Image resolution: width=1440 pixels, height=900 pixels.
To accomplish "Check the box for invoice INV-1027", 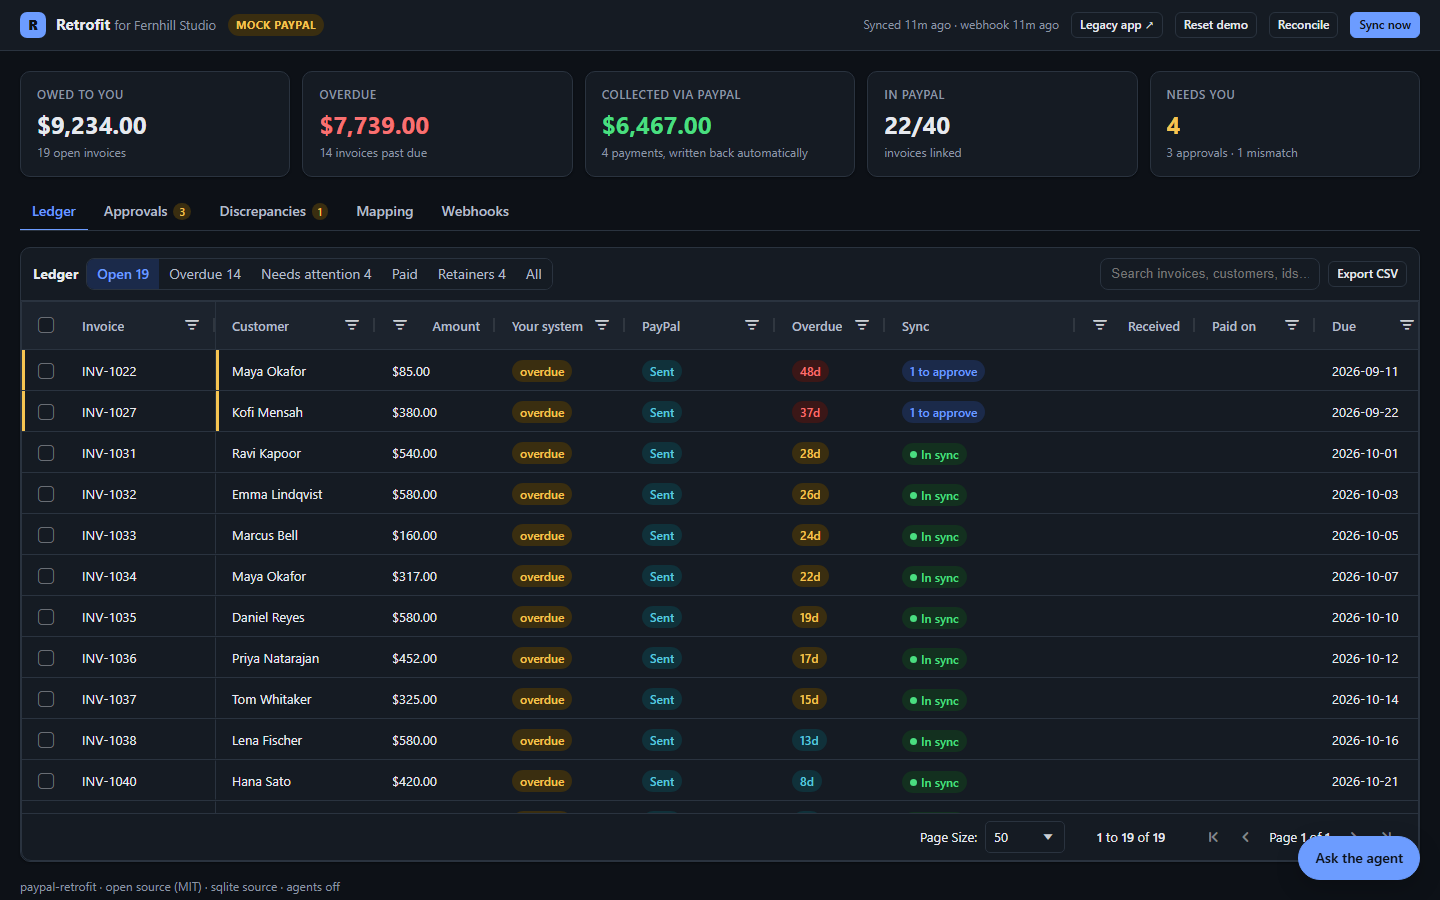I will 46,412.
